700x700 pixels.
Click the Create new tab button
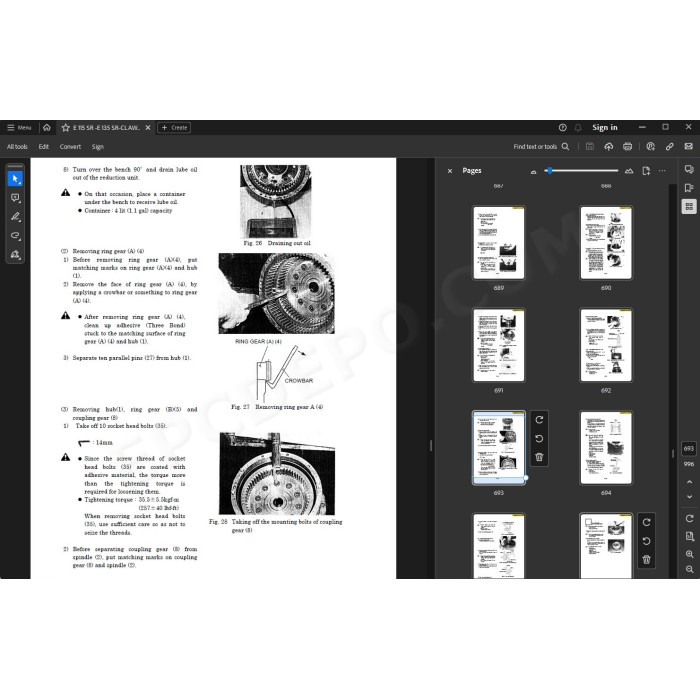tap(174, 128)
